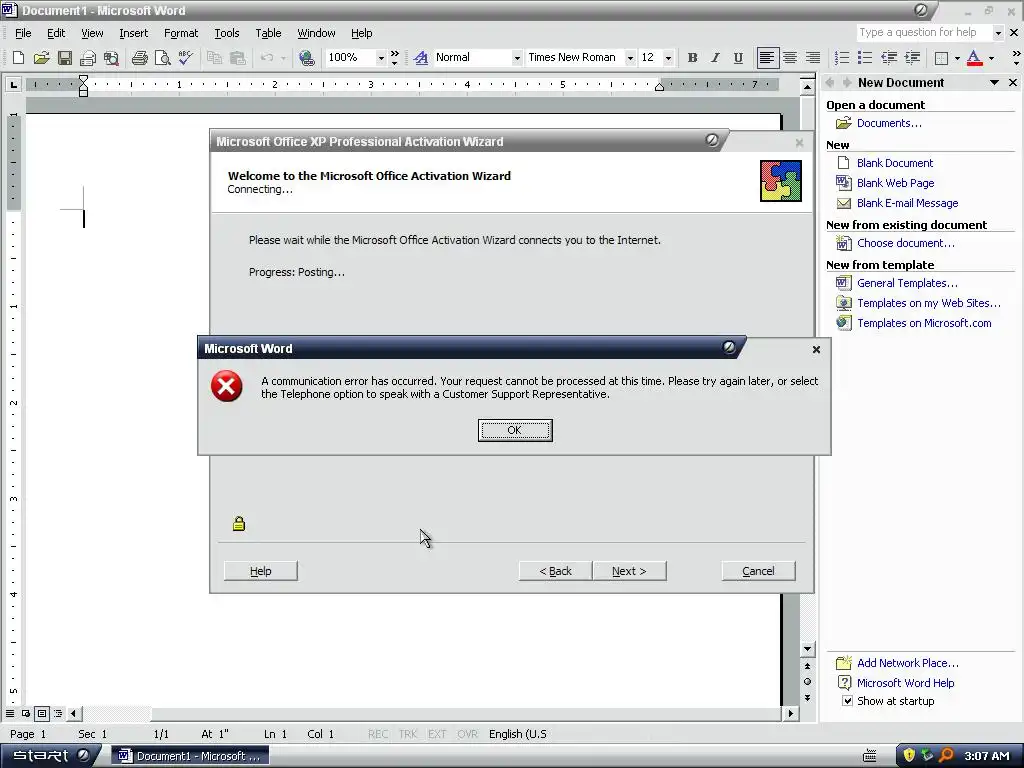Viewport: 1024px width, 768px height.
Task: Click the Save diskette toolbar icon
Action: point(65,58)
